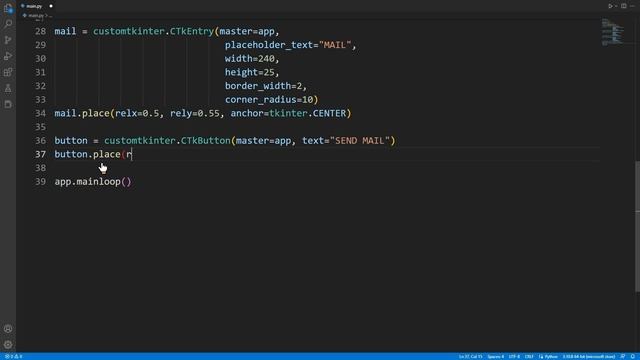Click "height=25" on line 31
This screenshot has height=360, width=640.
point(249,72)
